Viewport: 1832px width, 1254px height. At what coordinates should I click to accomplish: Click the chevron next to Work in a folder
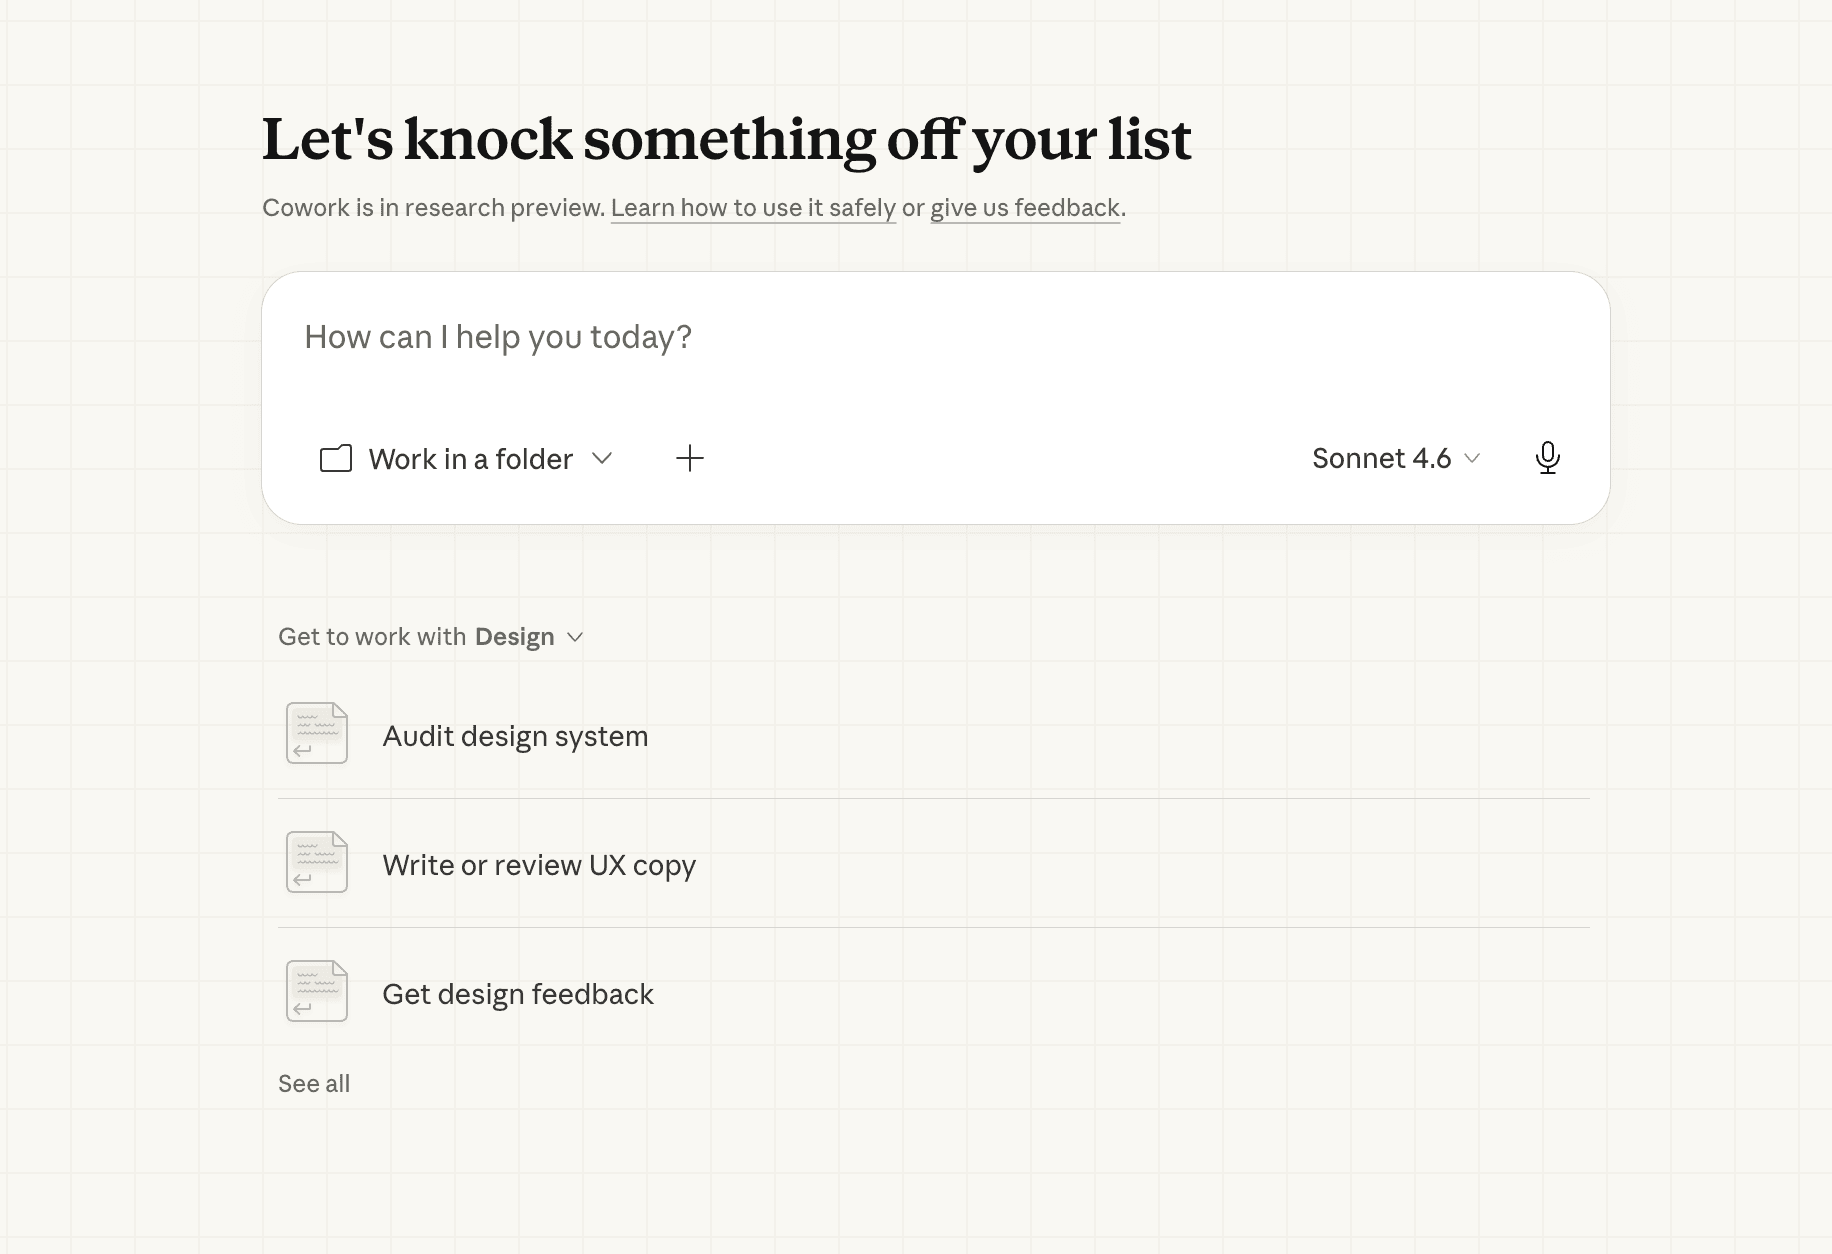coord(602,458)
